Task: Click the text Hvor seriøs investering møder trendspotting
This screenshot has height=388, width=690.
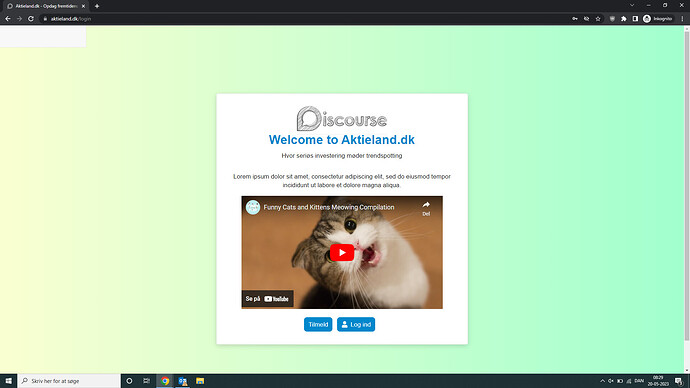Action: pyautogui.click(x=341, y=156)
